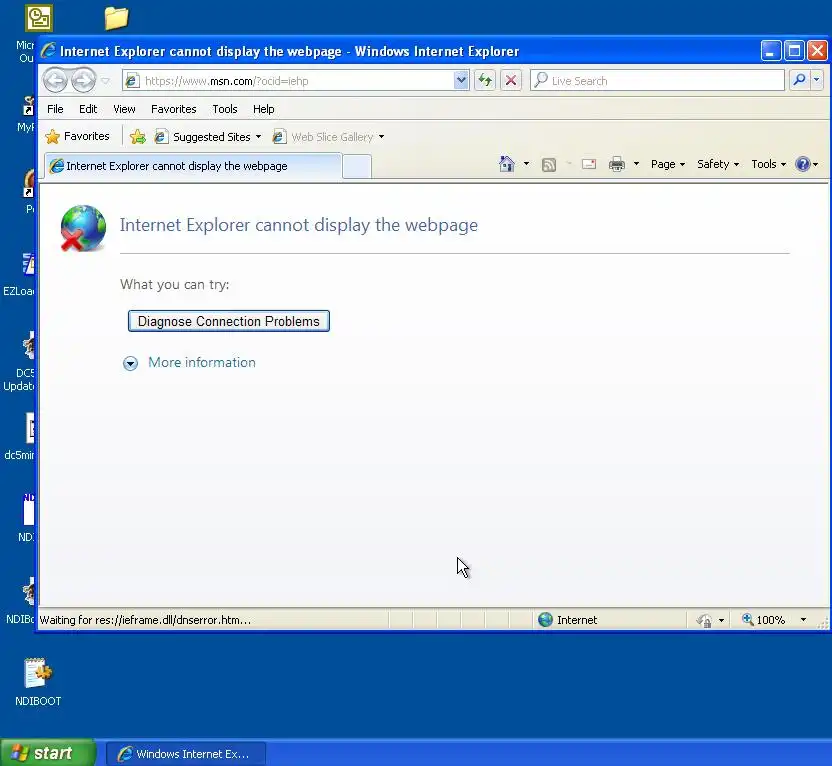Click the Internet zone globe status icon
This screenshot has width=832, height=766.
545,620
